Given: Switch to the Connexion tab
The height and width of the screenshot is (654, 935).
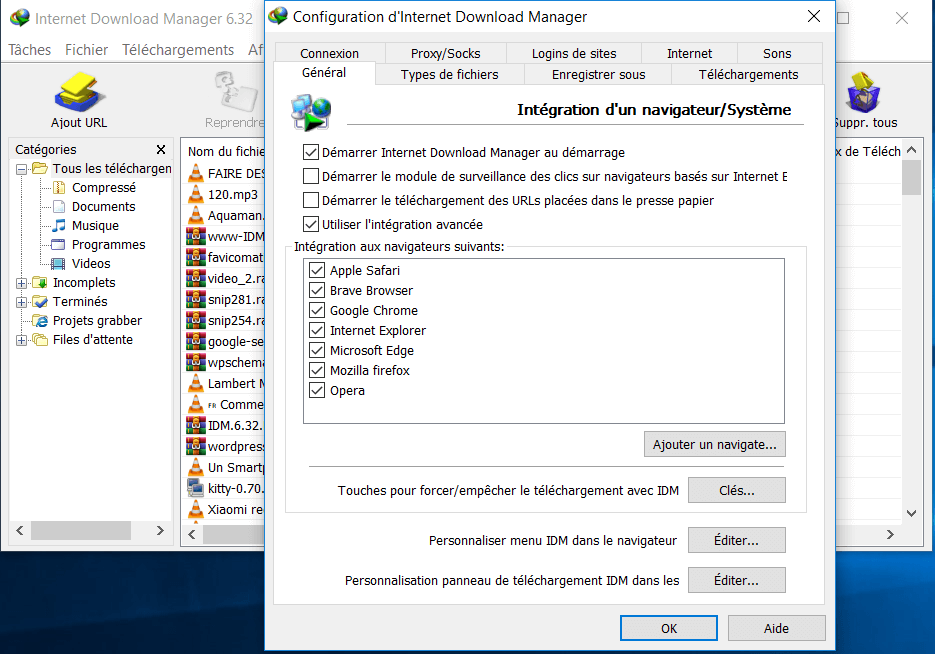Looking at the screenshot, I should pos(330,54).
